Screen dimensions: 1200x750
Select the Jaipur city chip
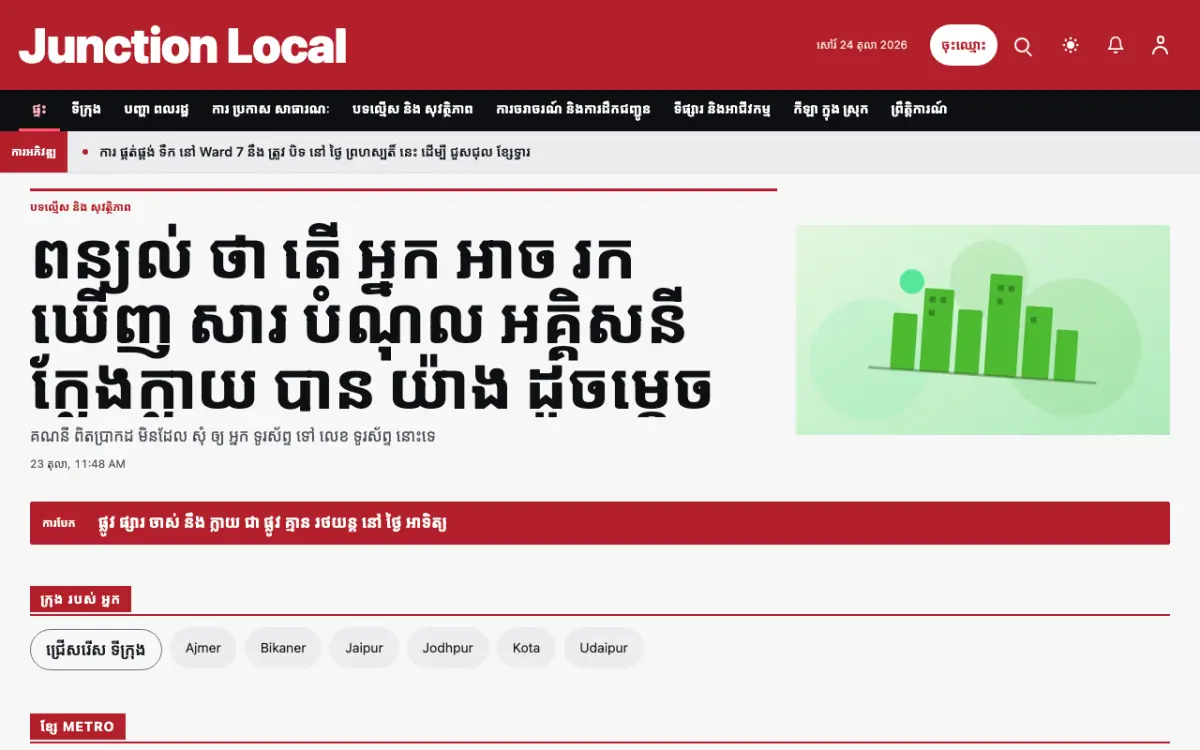364,648
